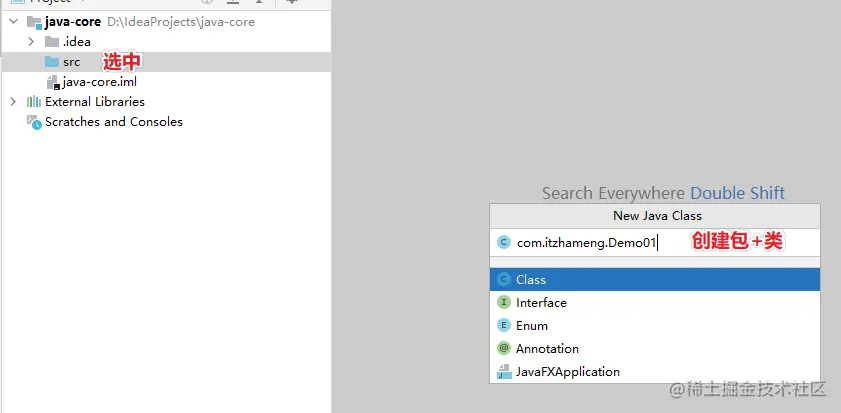Choose Annotation in the type list
The image size is (841, 413).
(x=655, y=349)
